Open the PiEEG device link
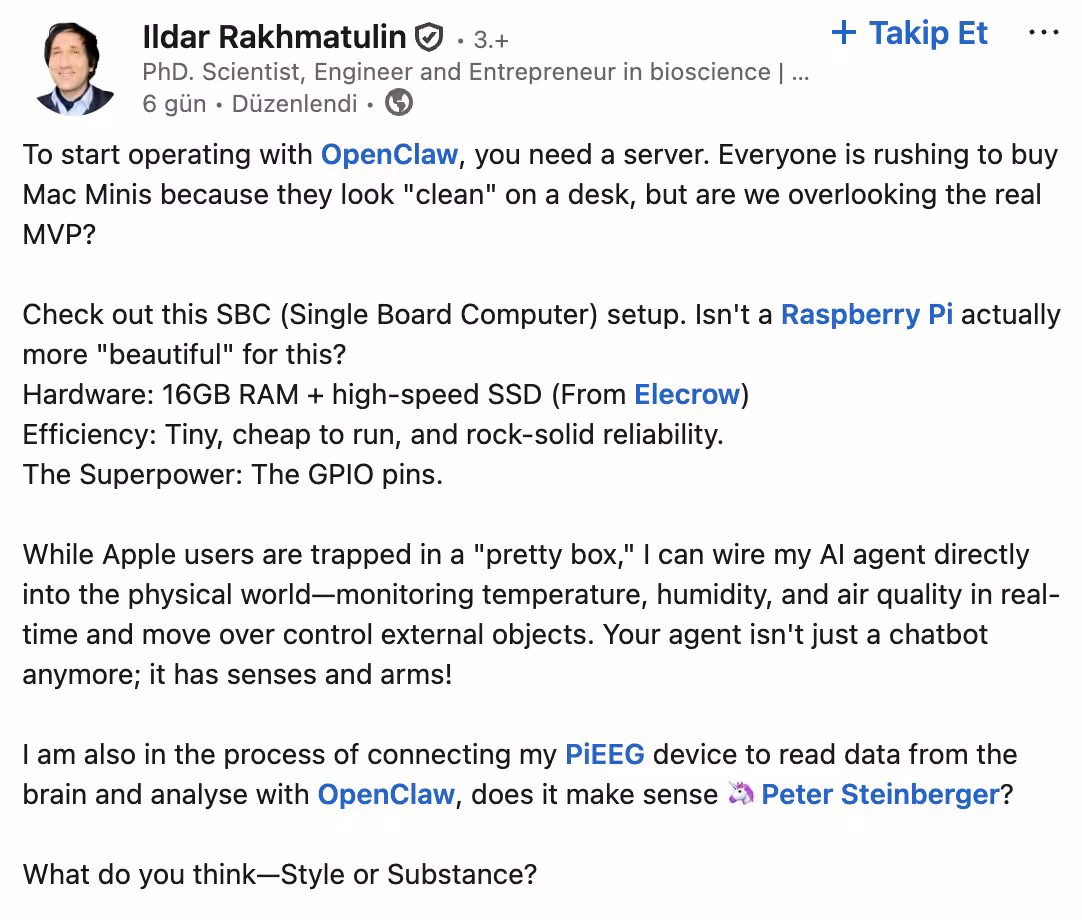 click(604, 754)
